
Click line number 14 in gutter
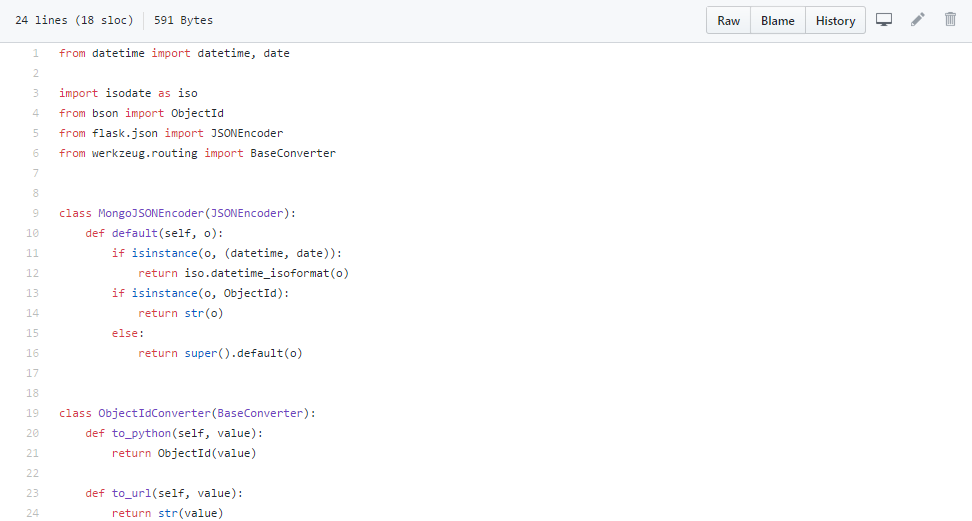[x=32, y=313]
